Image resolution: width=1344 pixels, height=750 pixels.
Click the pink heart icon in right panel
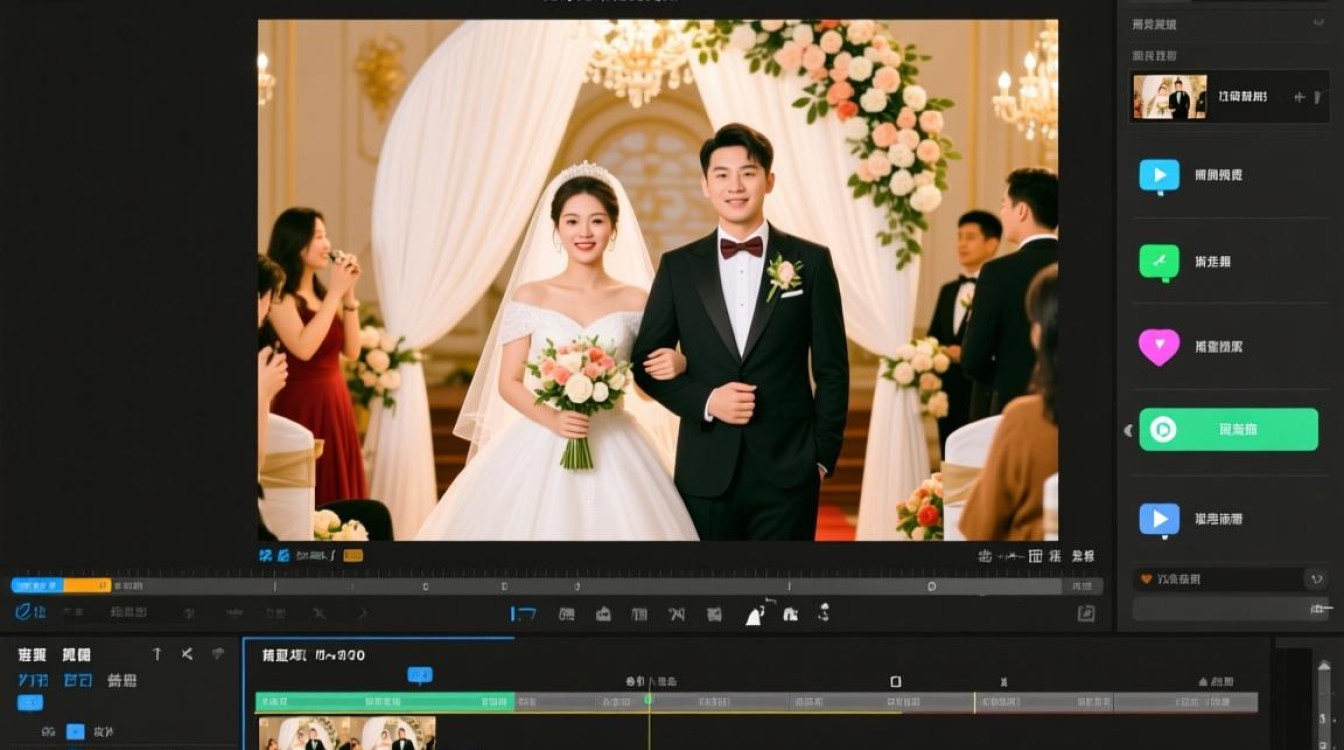coord(1159,347)
